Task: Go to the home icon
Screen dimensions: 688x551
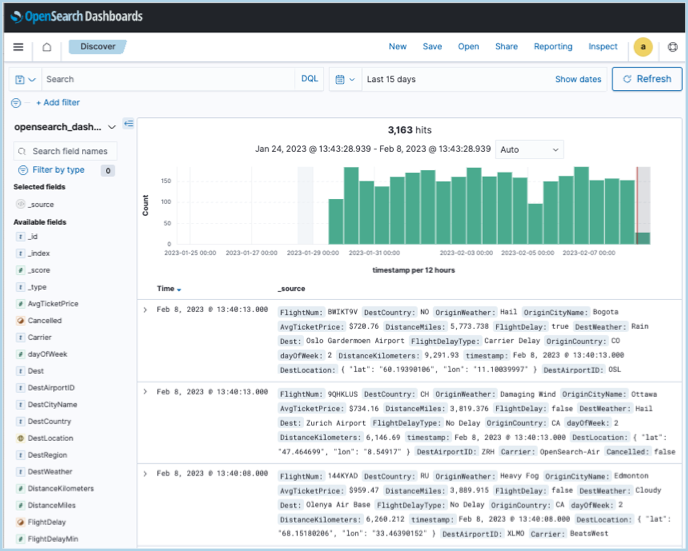Action: (47, 47)
